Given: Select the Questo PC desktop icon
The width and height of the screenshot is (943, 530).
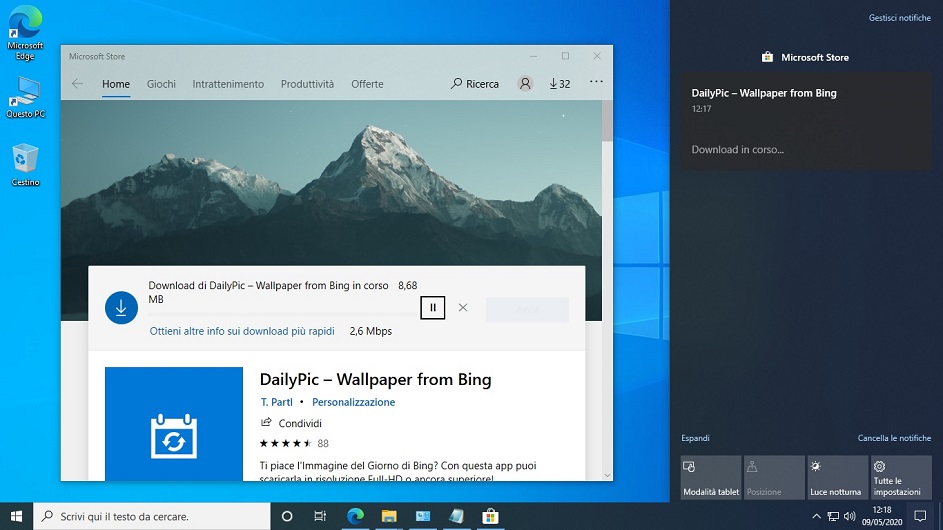Looking at the screenshot, I should click(25, 97).
